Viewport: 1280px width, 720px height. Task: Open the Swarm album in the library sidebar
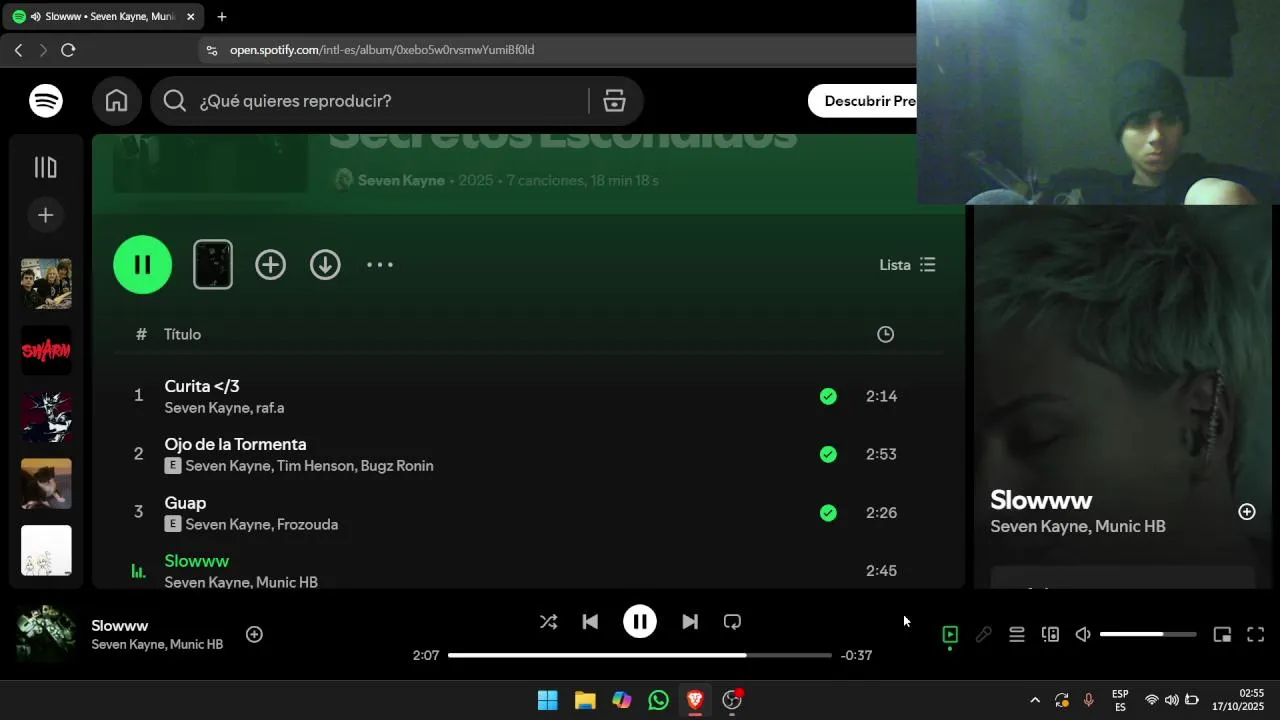(46, 351)
